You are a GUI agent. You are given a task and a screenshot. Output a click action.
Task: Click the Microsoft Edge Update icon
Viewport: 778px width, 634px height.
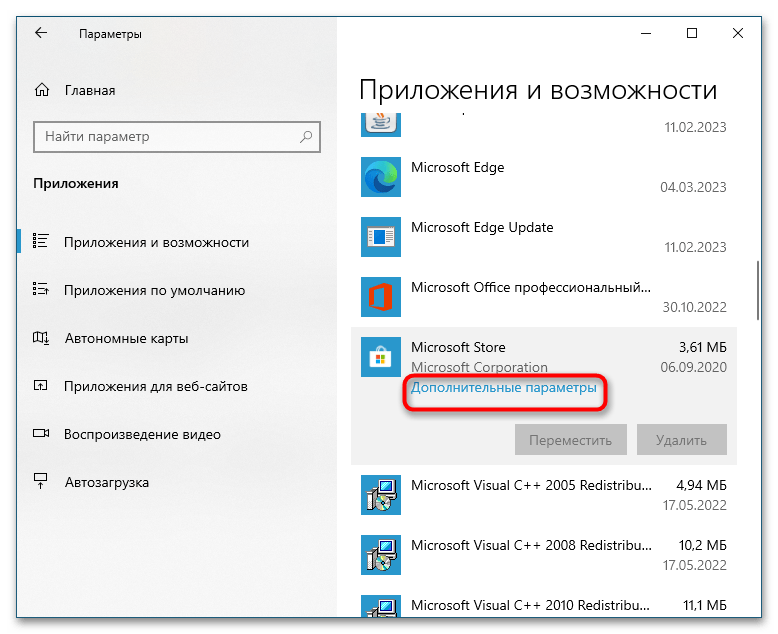point(381,237)
